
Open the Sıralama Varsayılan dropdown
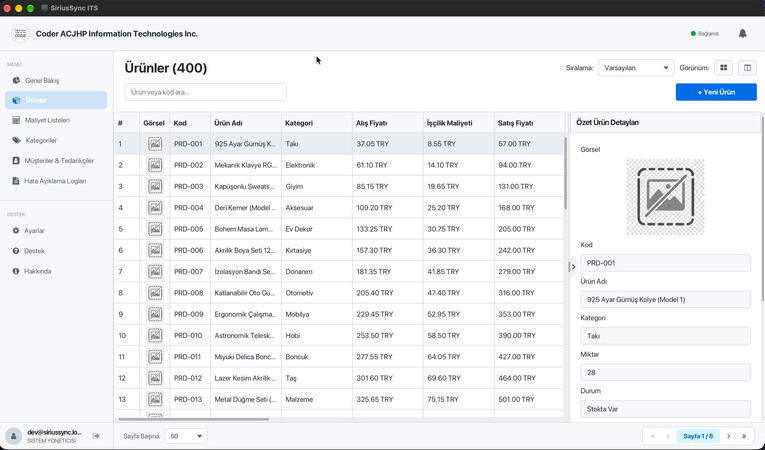click(x=636, y=68)
